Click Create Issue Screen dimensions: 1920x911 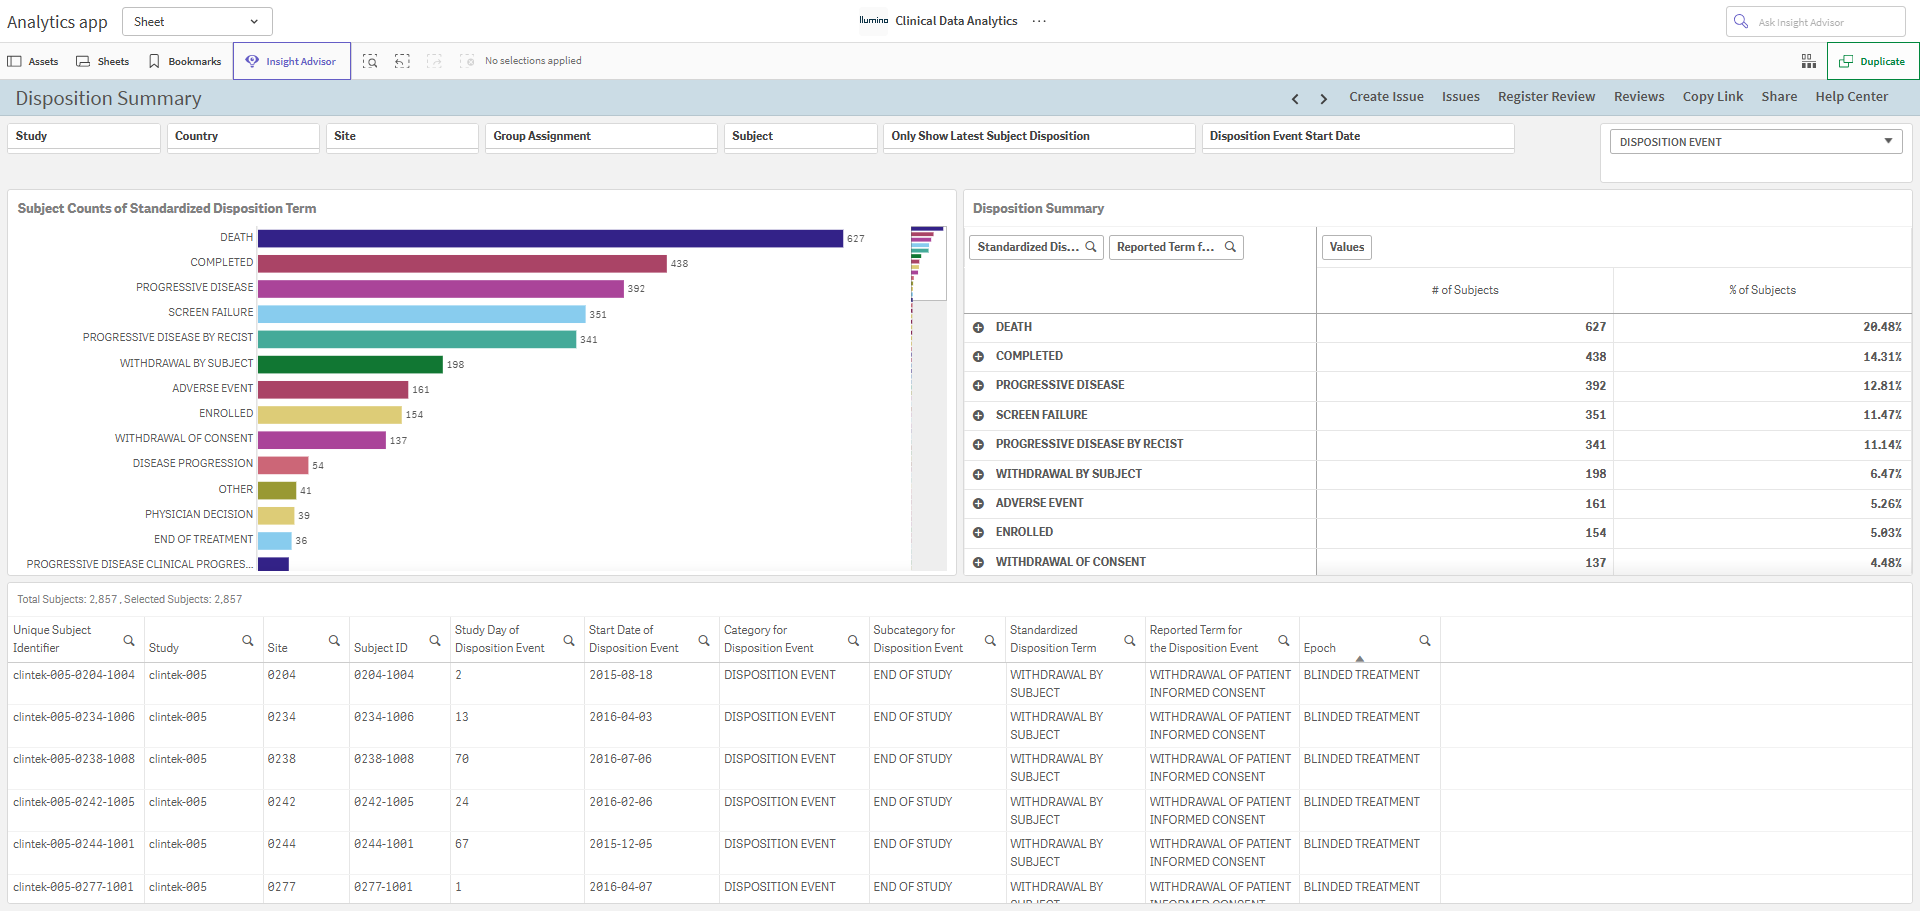(1386, 97)
